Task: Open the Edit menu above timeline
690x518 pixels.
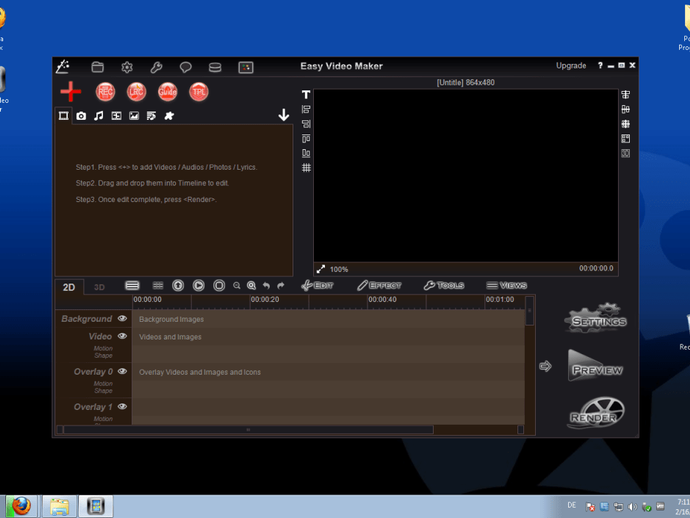Action: [x=317, y=286]
